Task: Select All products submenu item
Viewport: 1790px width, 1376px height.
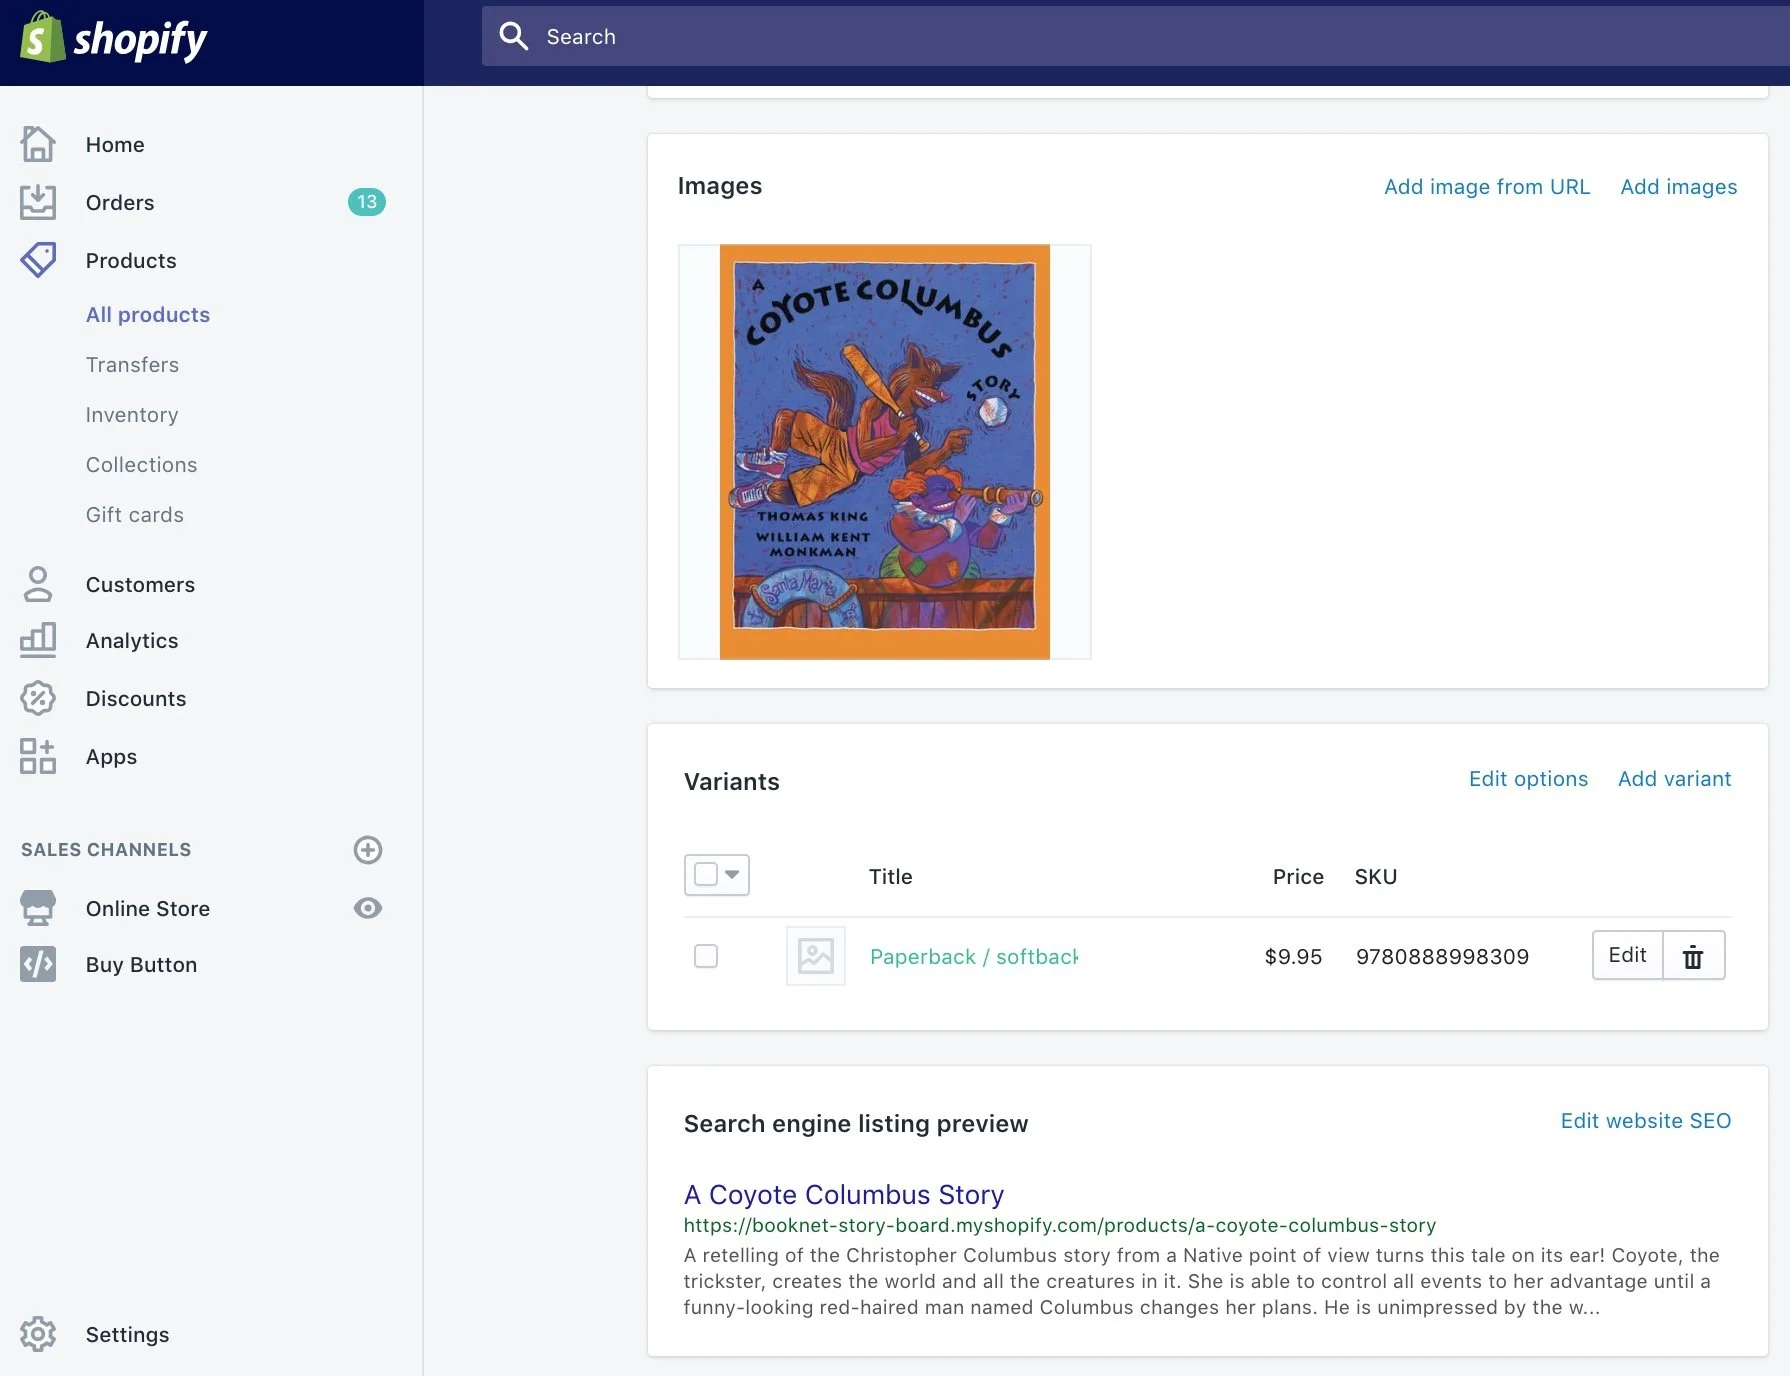Action: click(x=148, y=315)
